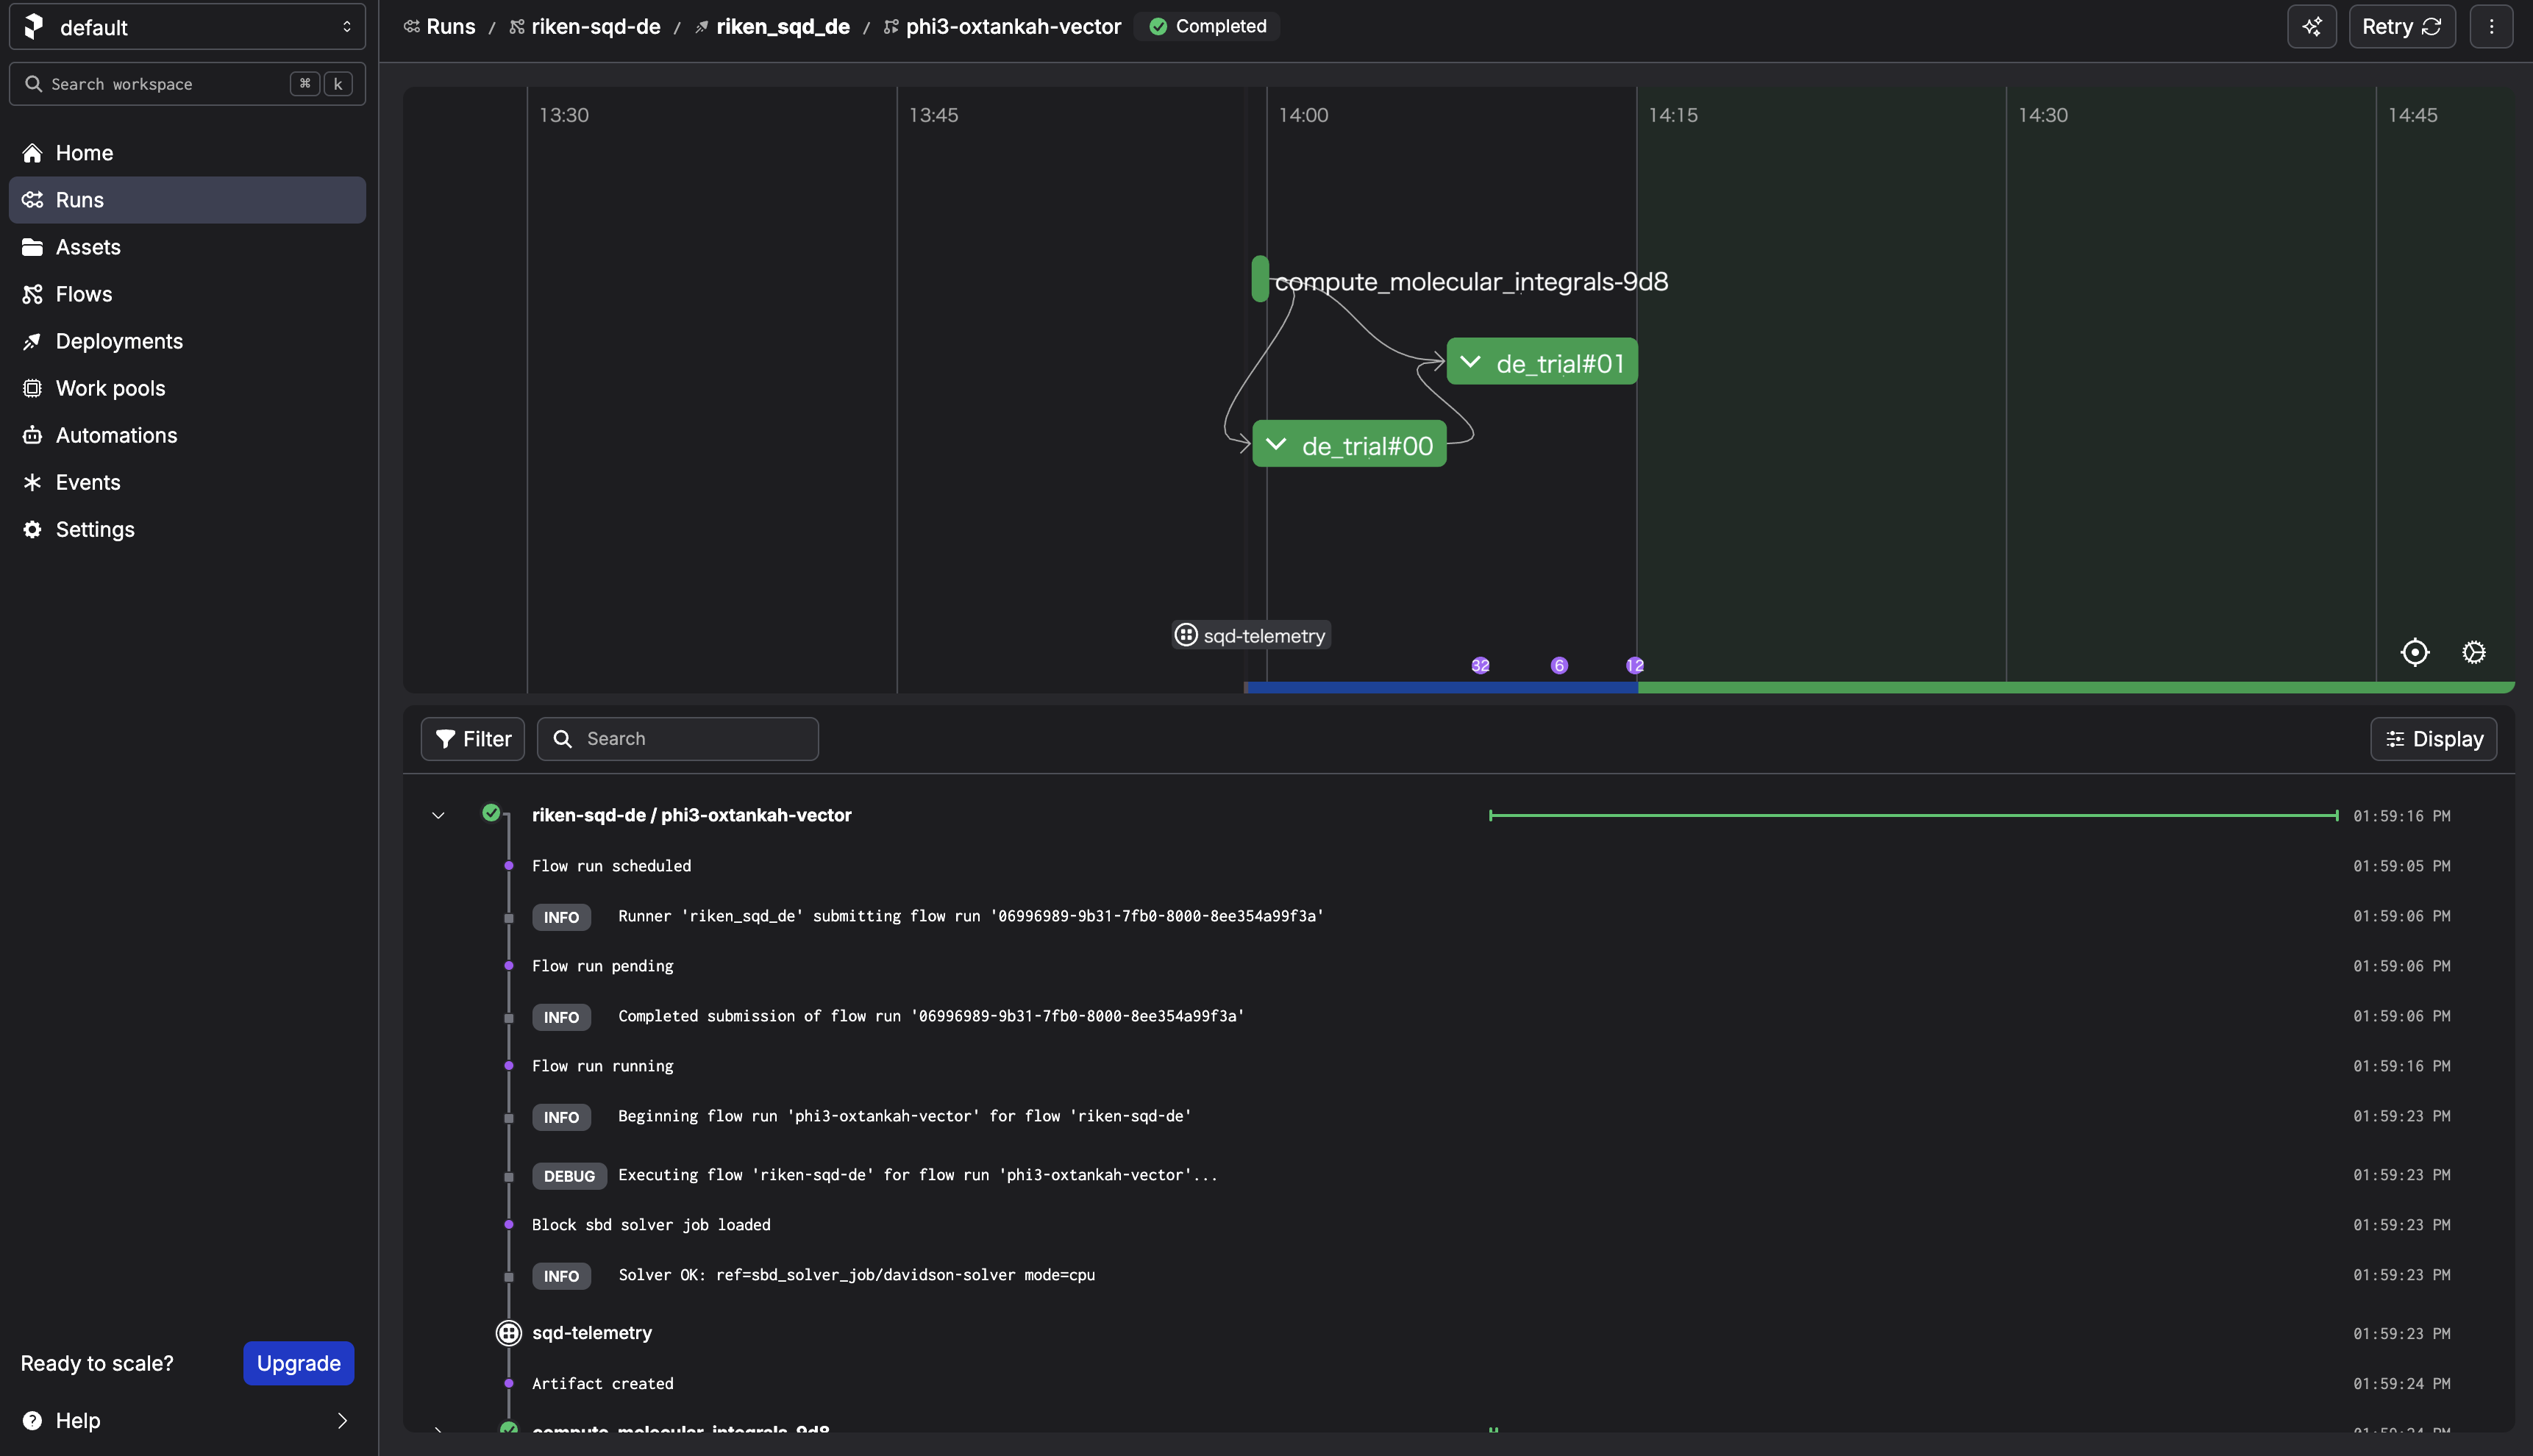Open the three-dot options menu
Screen dimensions: 2533x1456
2491,27
